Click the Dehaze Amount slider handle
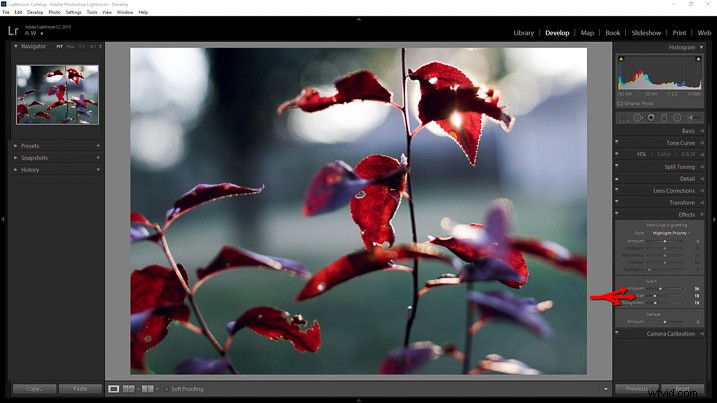The height and width of the screenshot is (403, 717). coord(664,322)
